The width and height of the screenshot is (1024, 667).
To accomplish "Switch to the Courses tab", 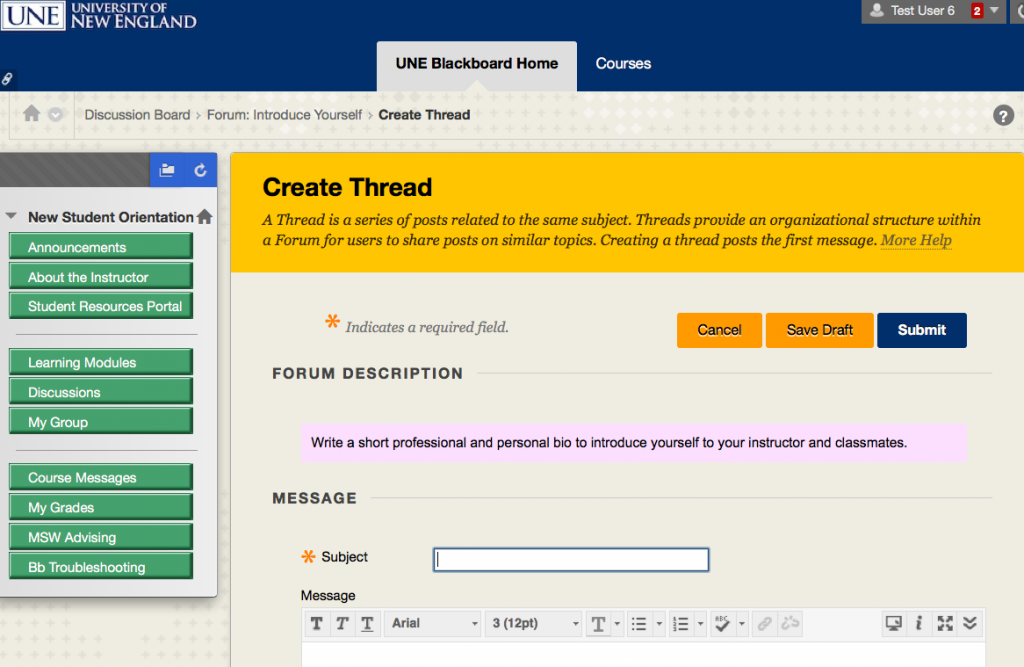I will pos(623,64).
